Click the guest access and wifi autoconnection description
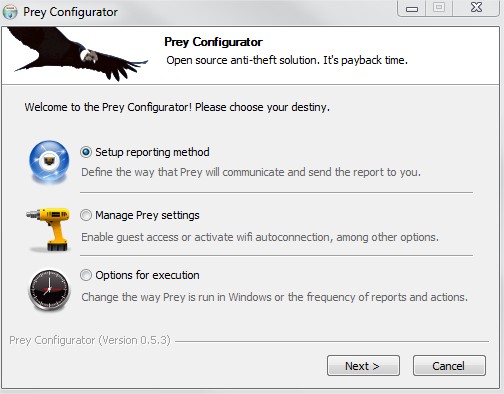This screenshot has height=394, width=504. point(260,237)
